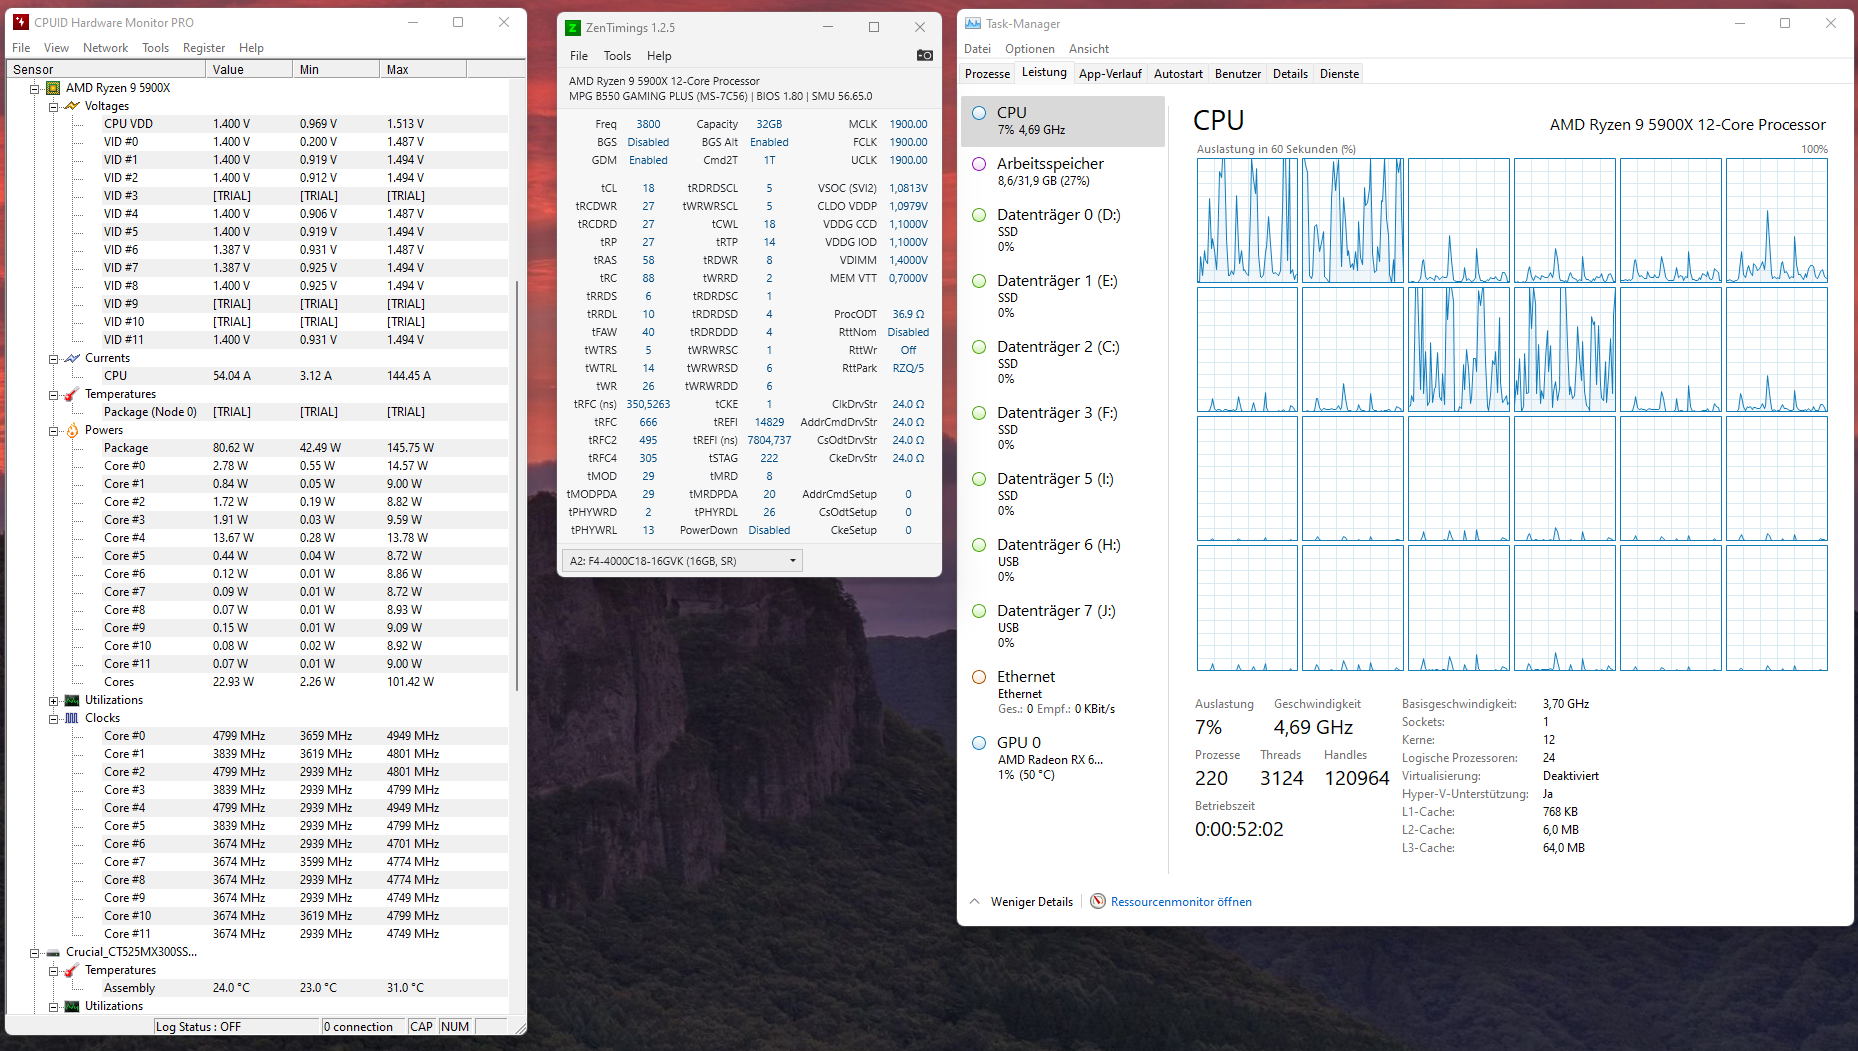Select the Ethernet circle icon
This screenshot has height=1051, width=1858.
point(980,677)
